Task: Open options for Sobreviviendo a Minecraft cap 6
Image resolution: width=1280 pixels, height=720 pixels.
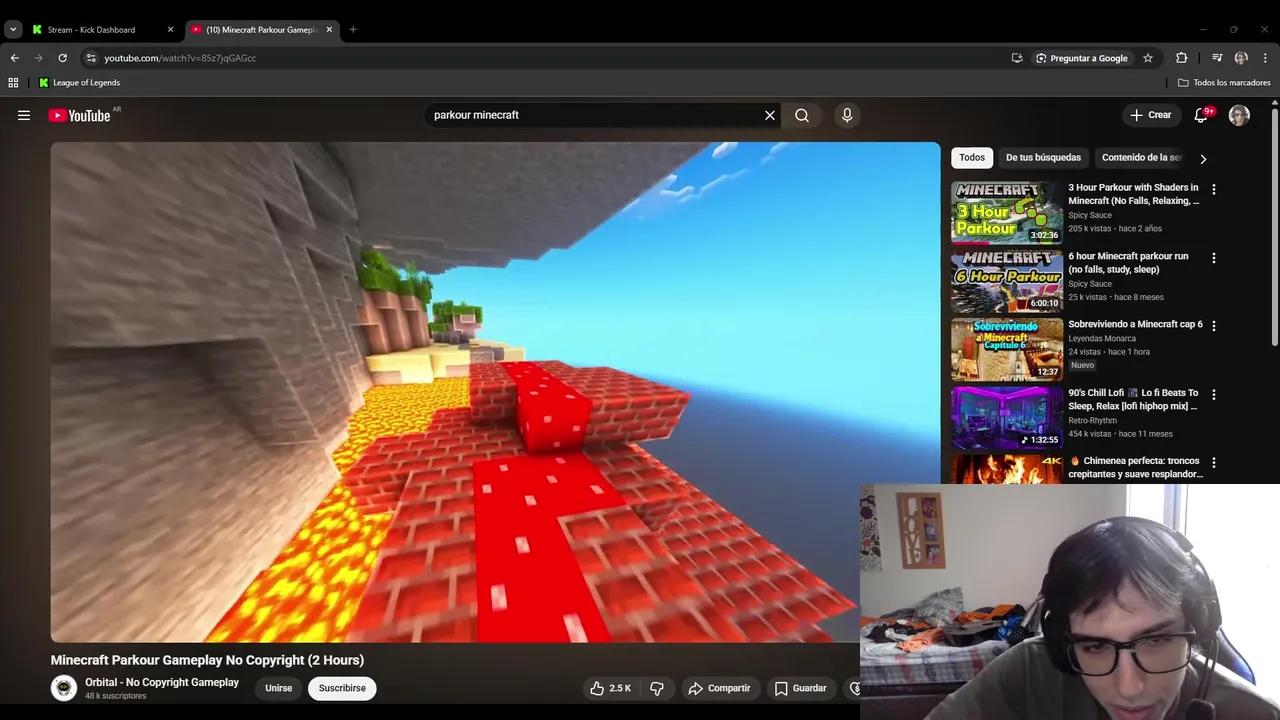Action: click(1214, 326)
